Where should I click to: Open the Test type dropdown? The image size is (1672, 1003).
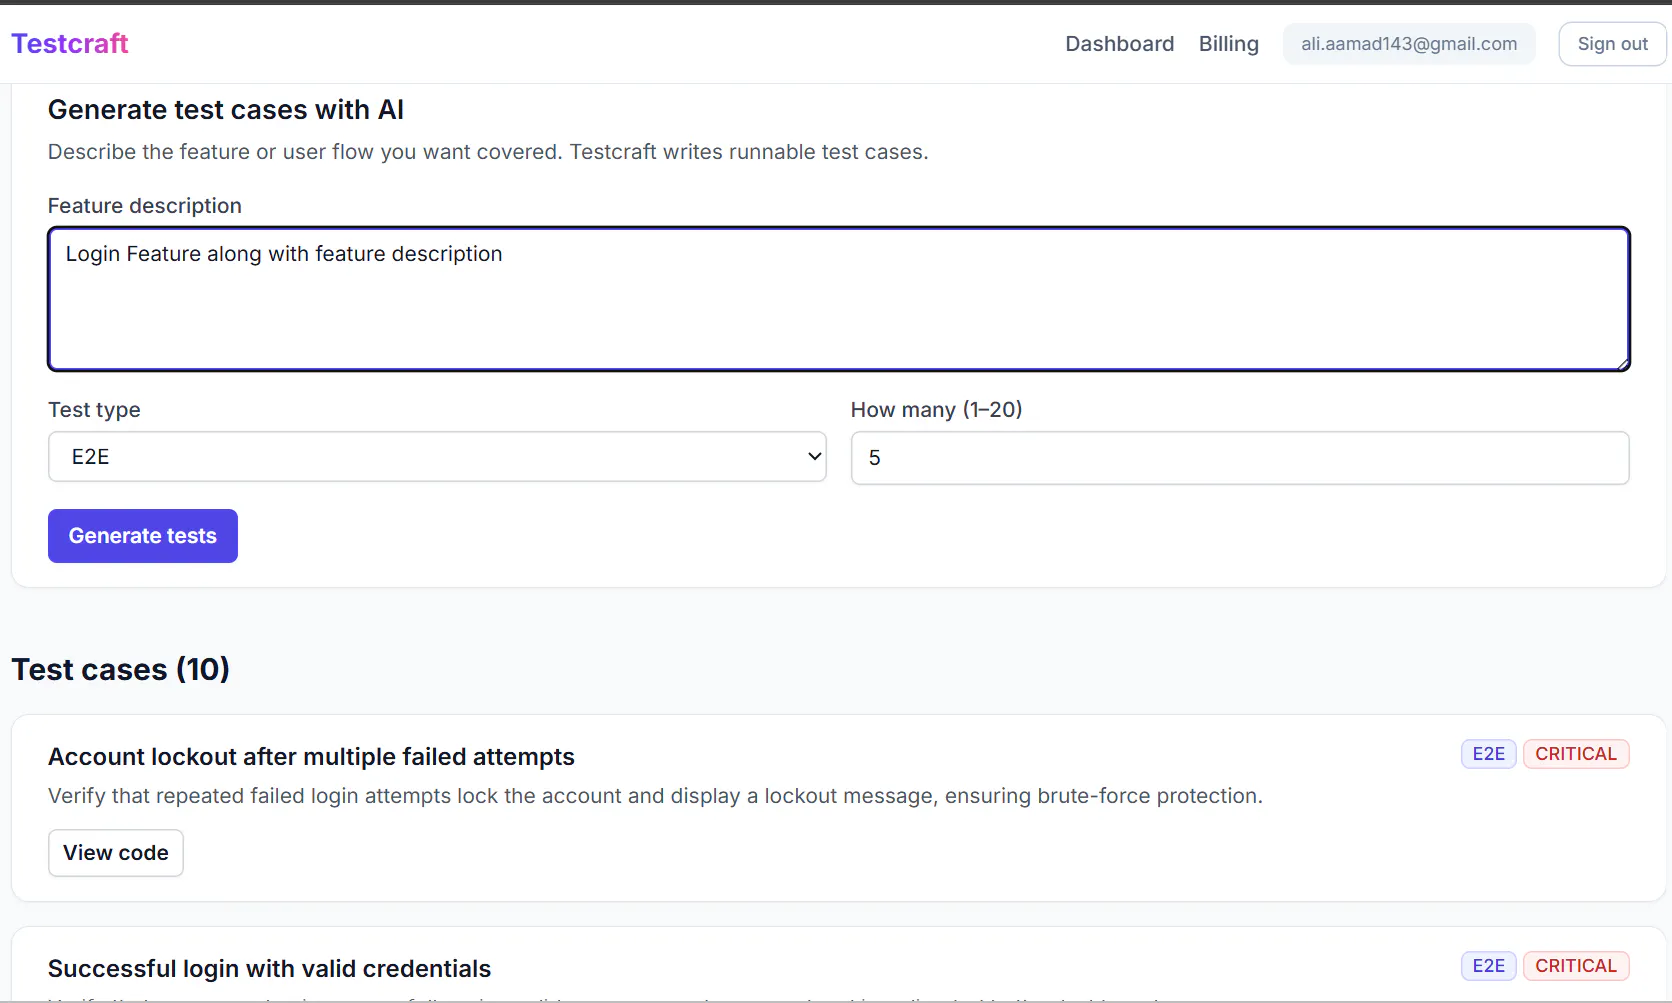click(x=437, y=457)
